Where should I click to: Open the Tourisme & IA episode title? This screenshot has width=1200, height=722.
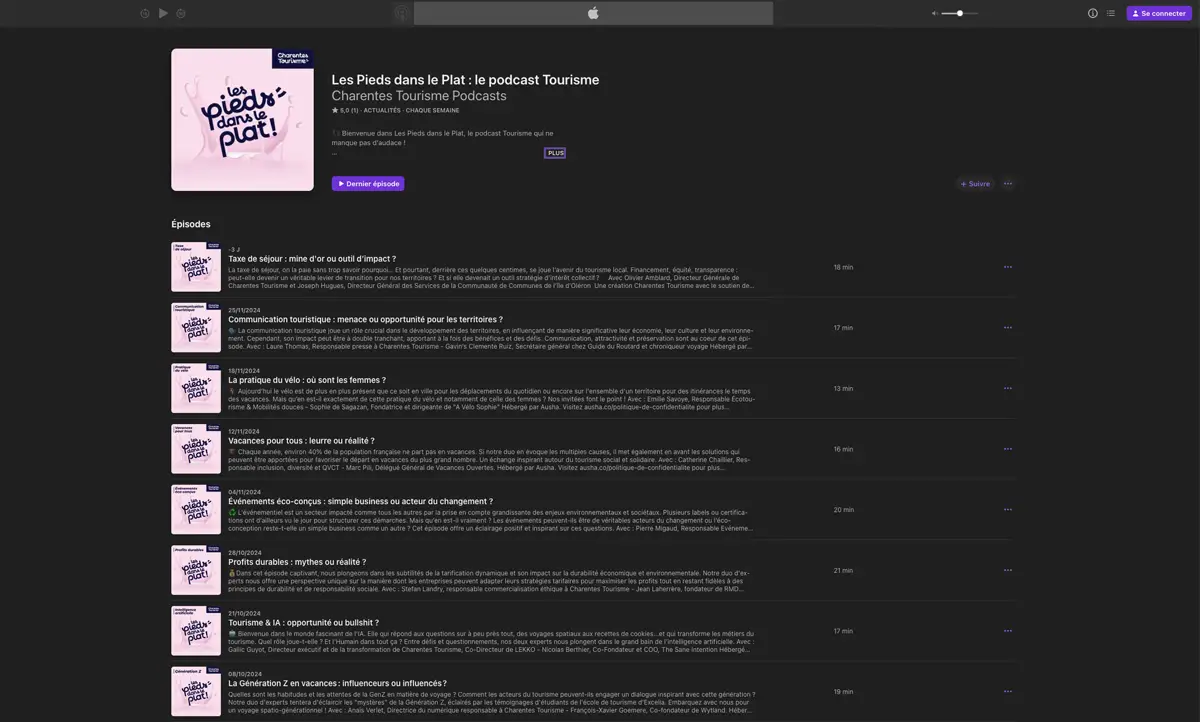click(x=303, y=623)
